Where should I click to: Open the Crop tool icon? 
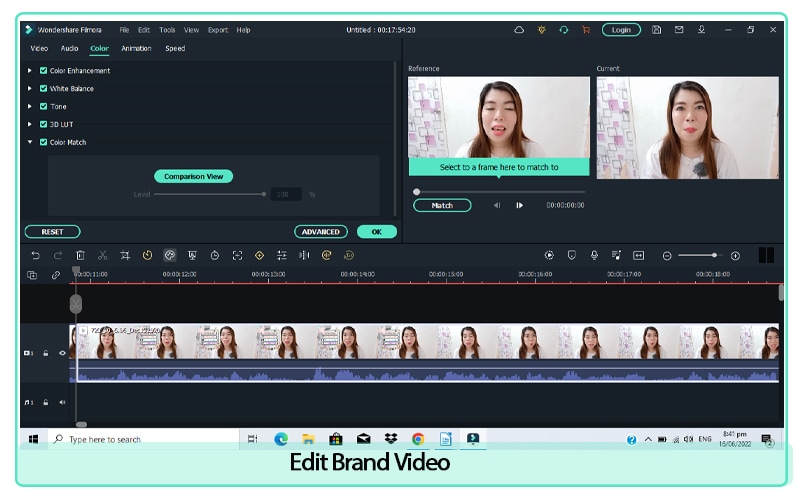(x=125, y=256)
